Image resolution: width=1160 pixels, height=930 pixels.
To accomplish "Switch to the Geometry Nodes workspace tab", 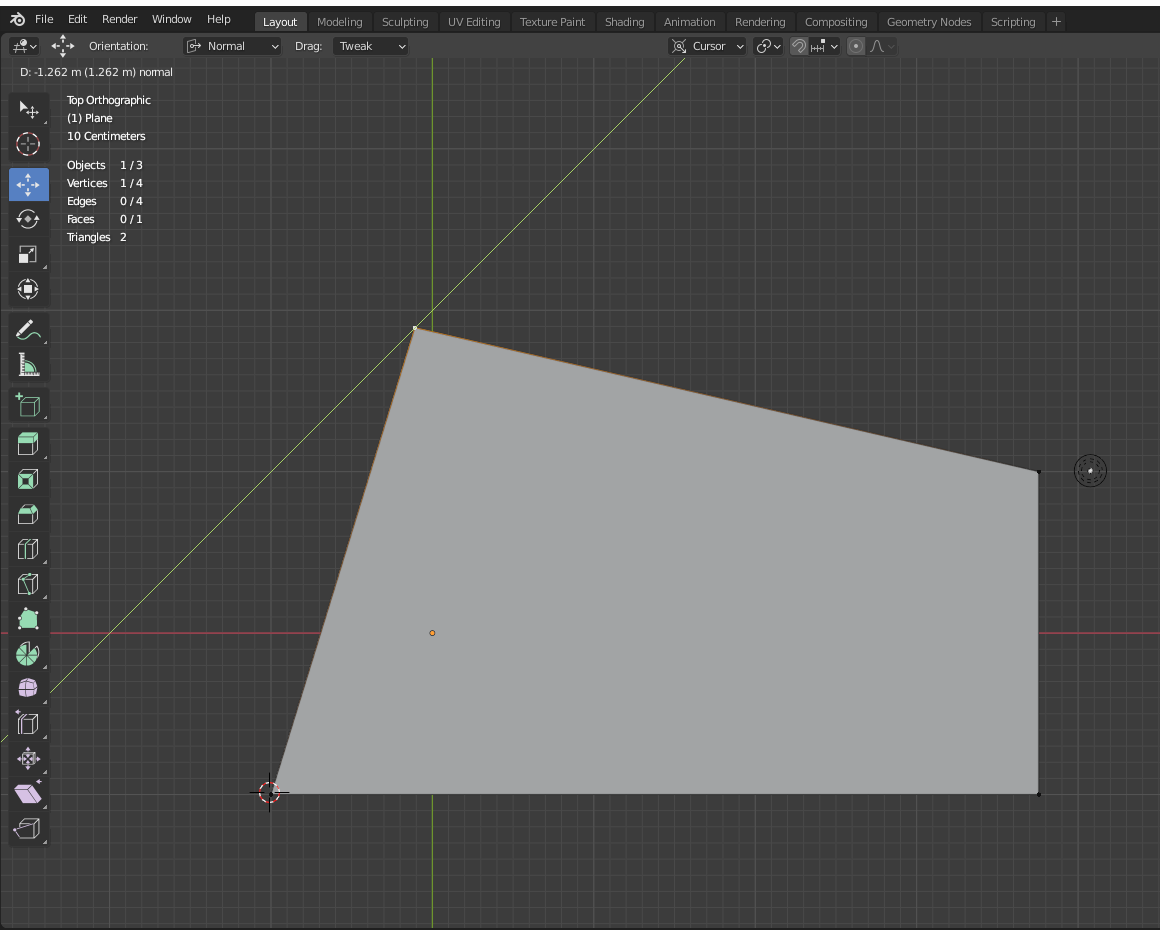I will [x=929, y=22].
